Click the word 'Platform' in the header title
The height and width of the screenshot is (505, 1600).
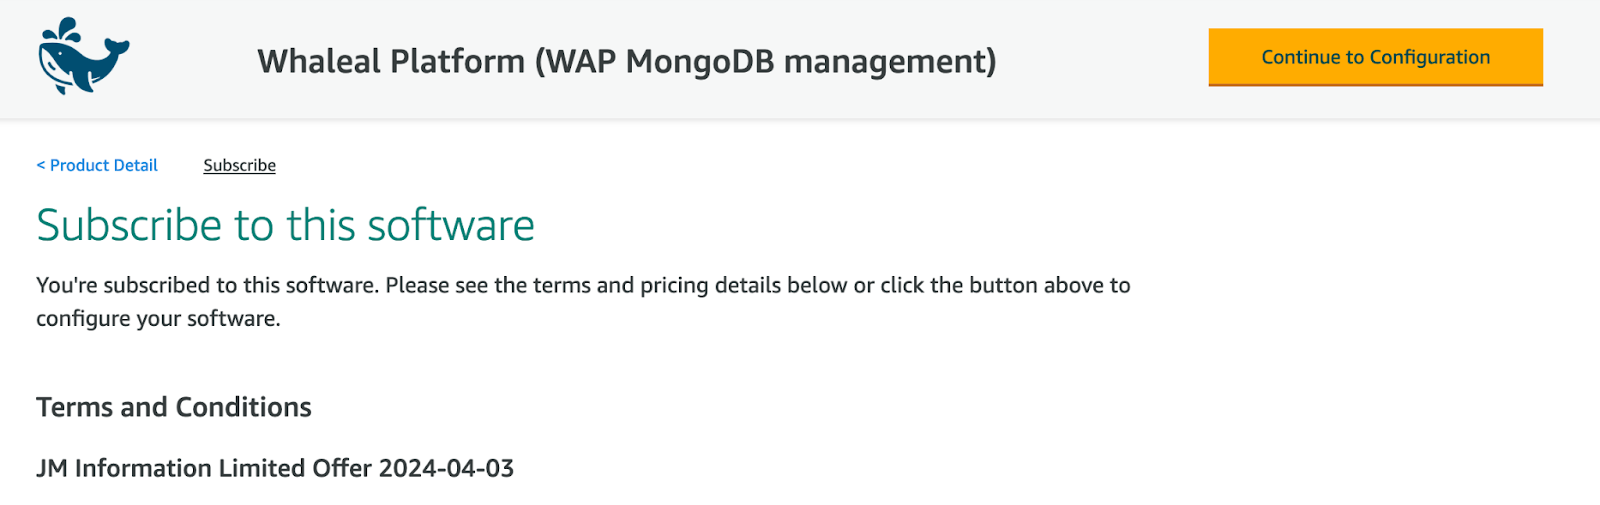457,61
